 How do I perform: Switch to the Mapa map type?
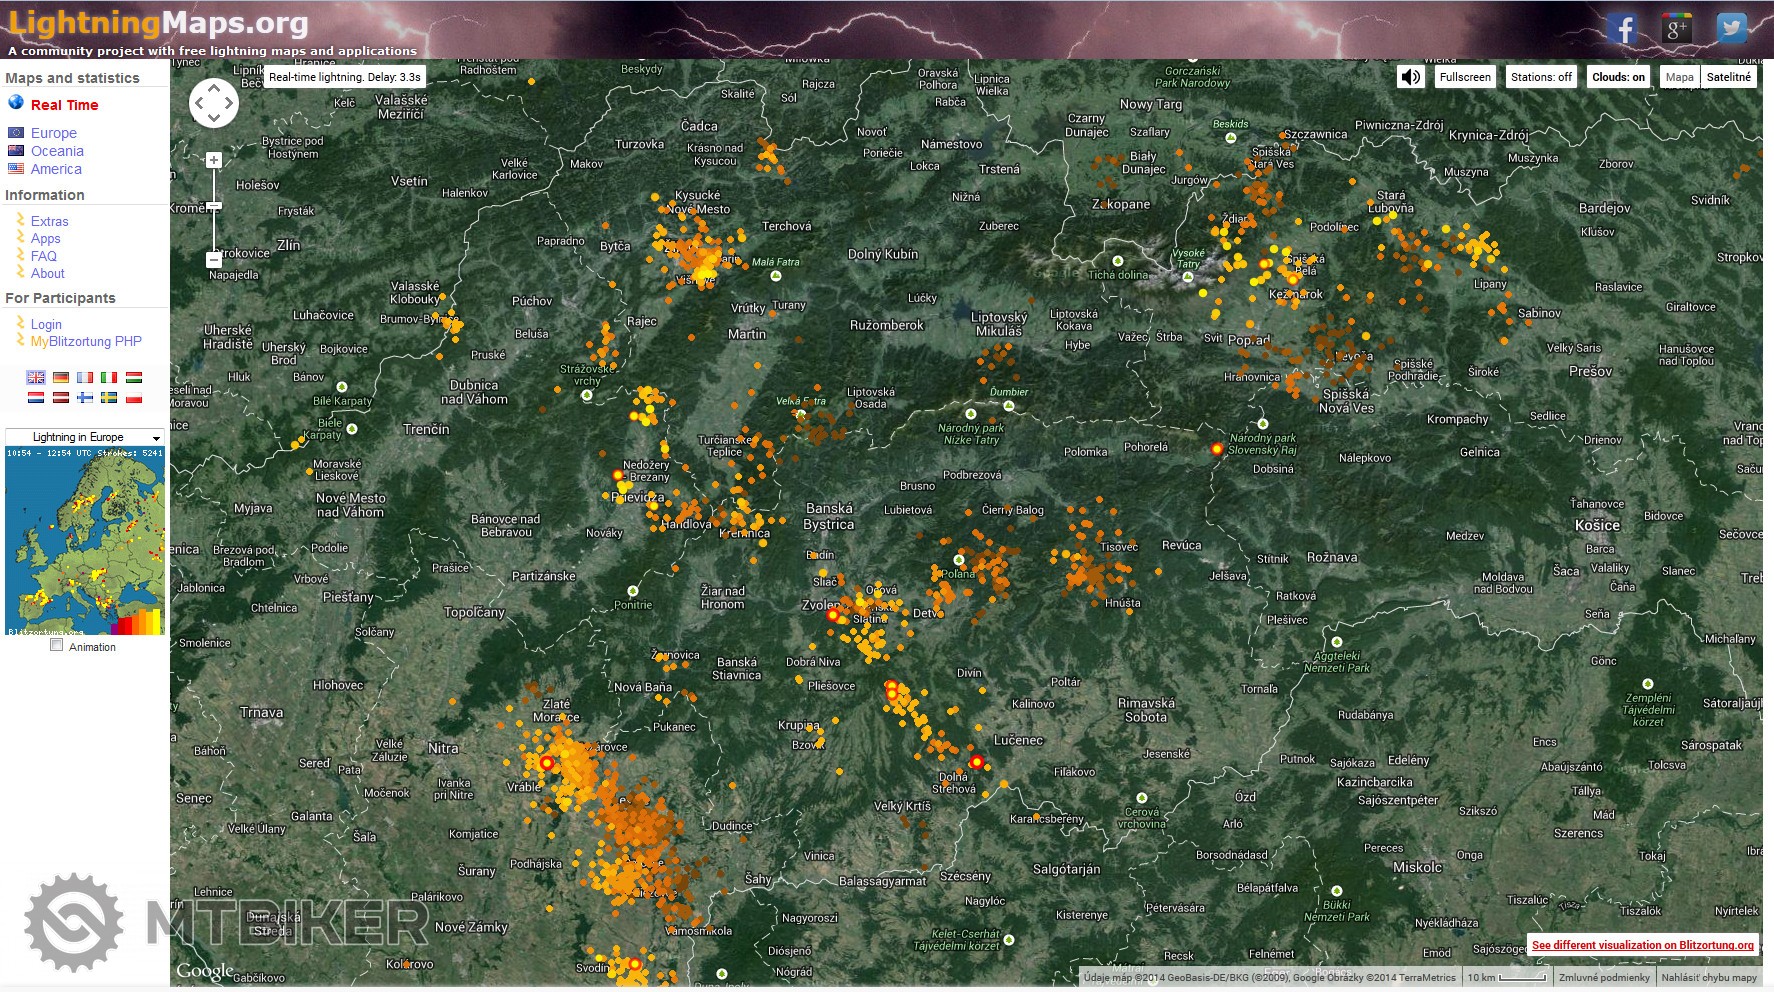[1679, 77]
